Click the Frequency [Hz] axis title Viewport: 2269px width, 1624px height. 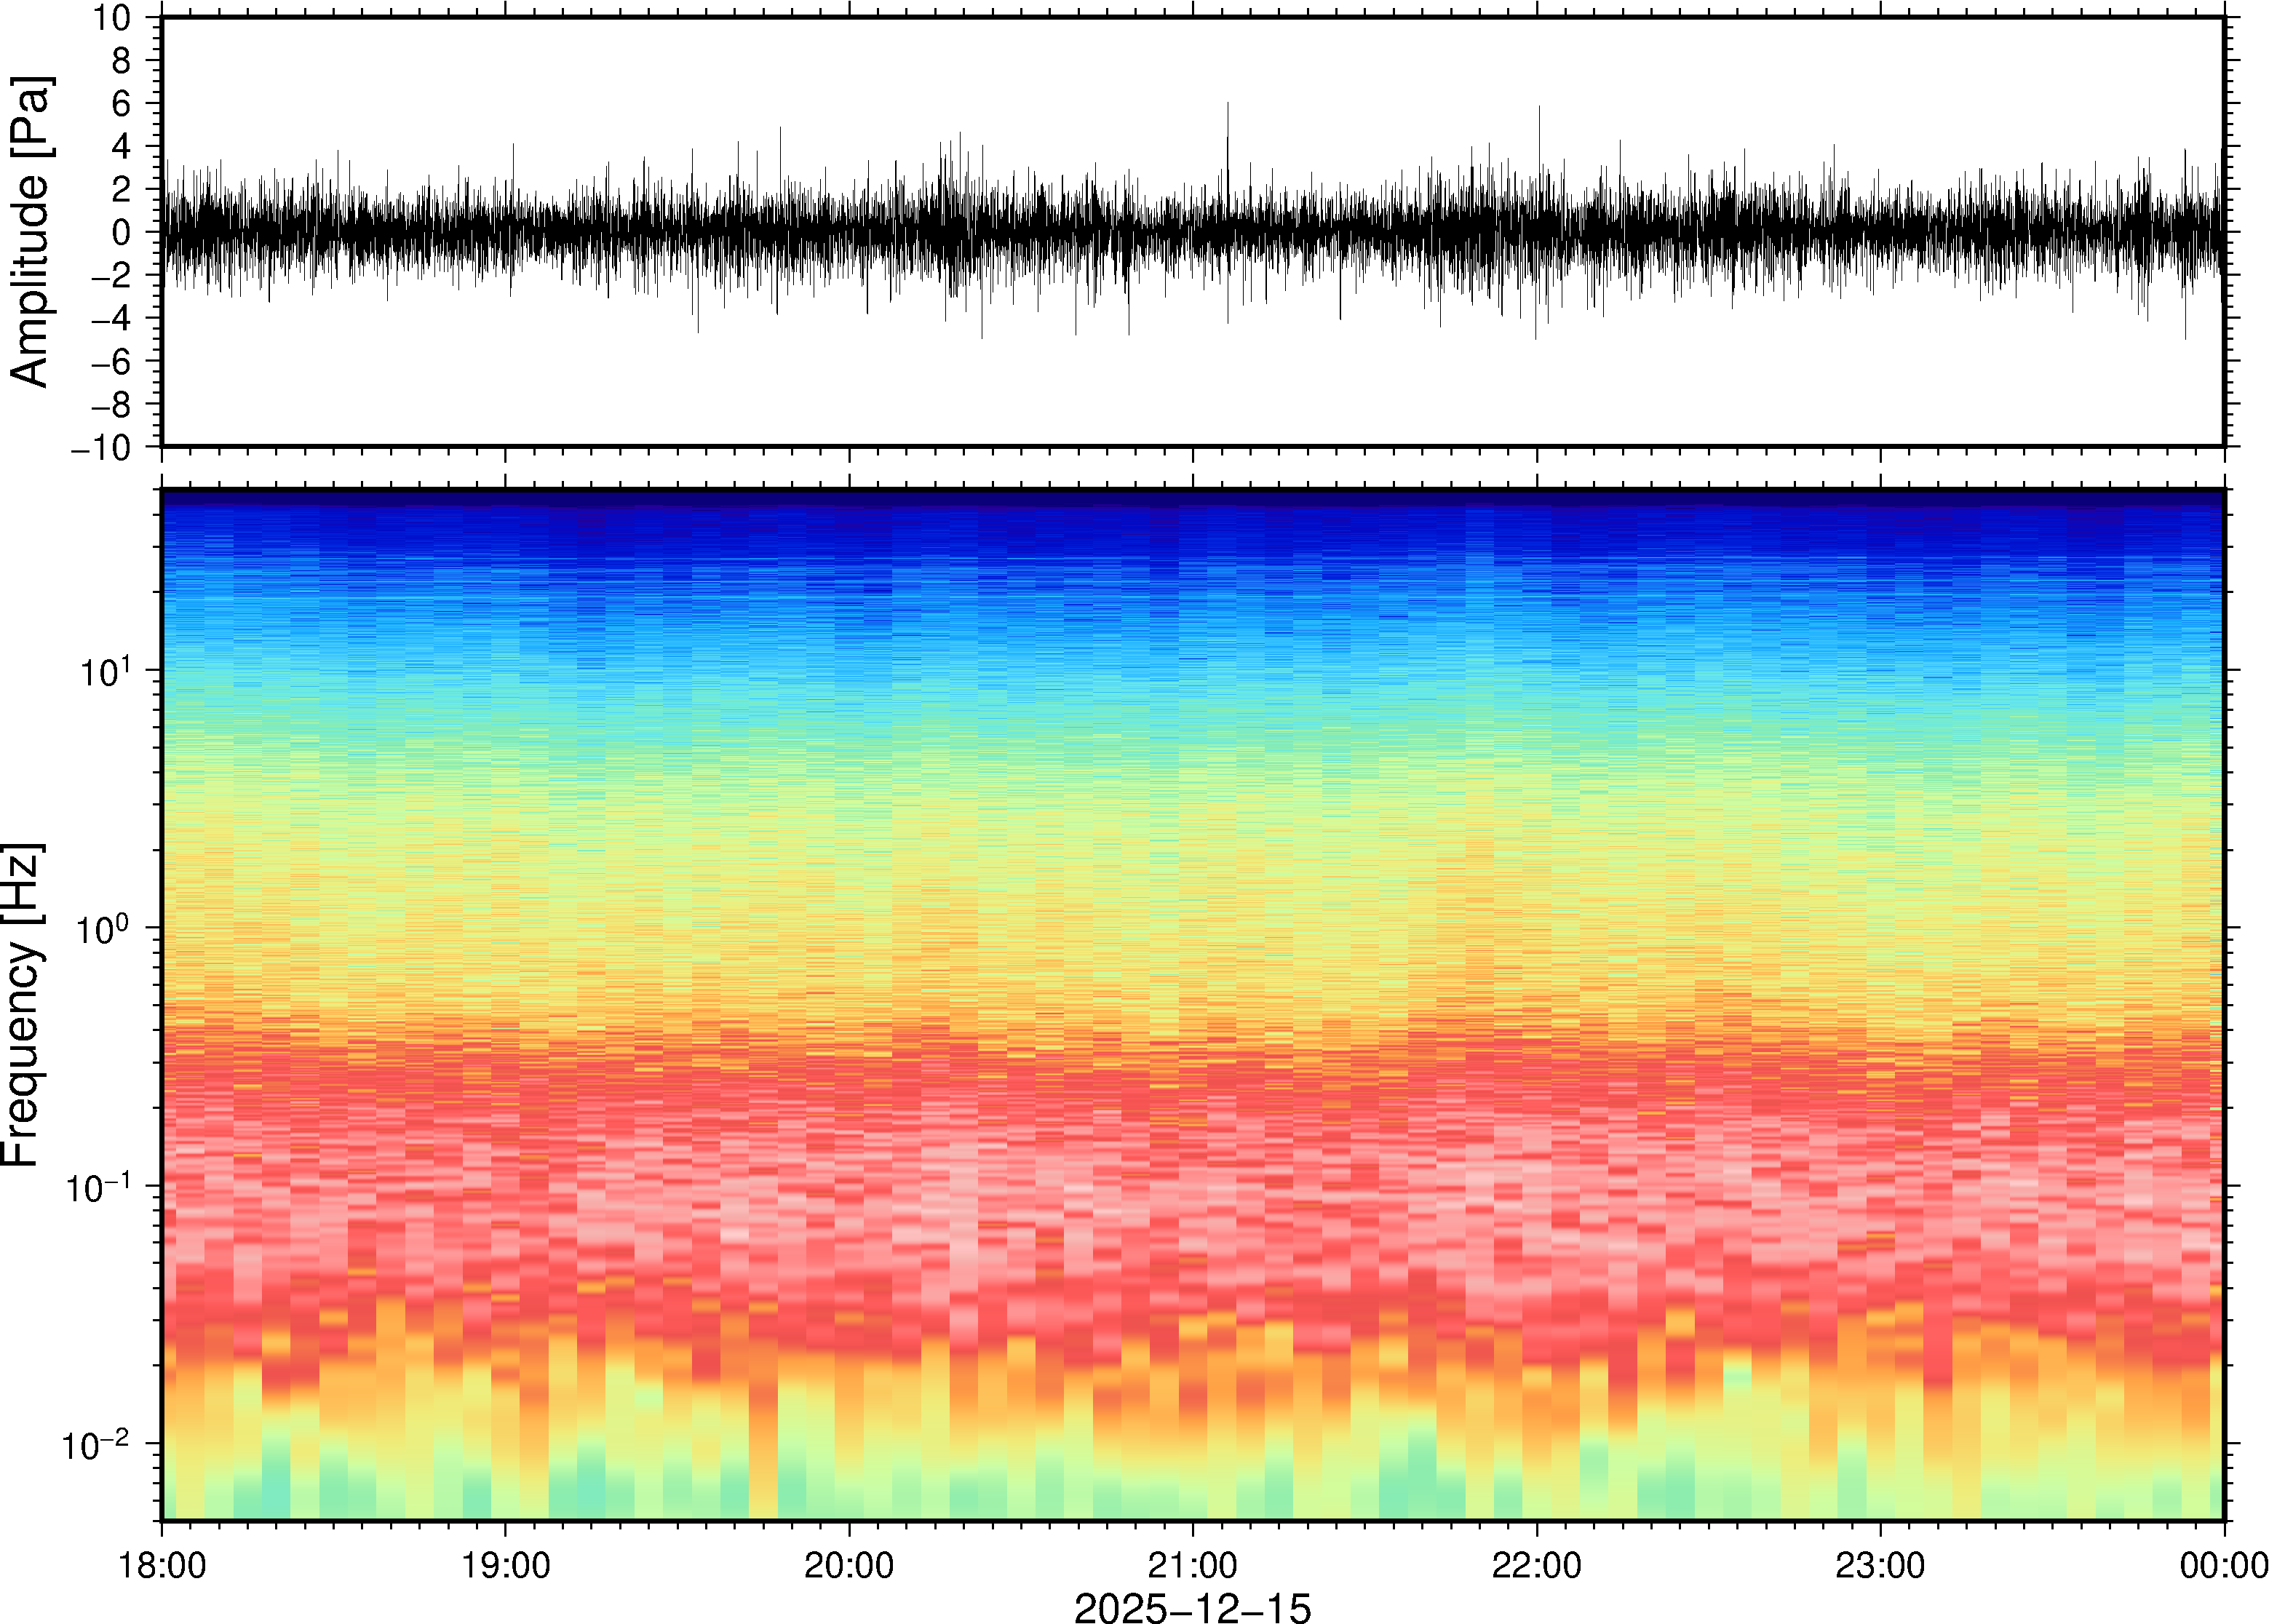click(22, 1004)
